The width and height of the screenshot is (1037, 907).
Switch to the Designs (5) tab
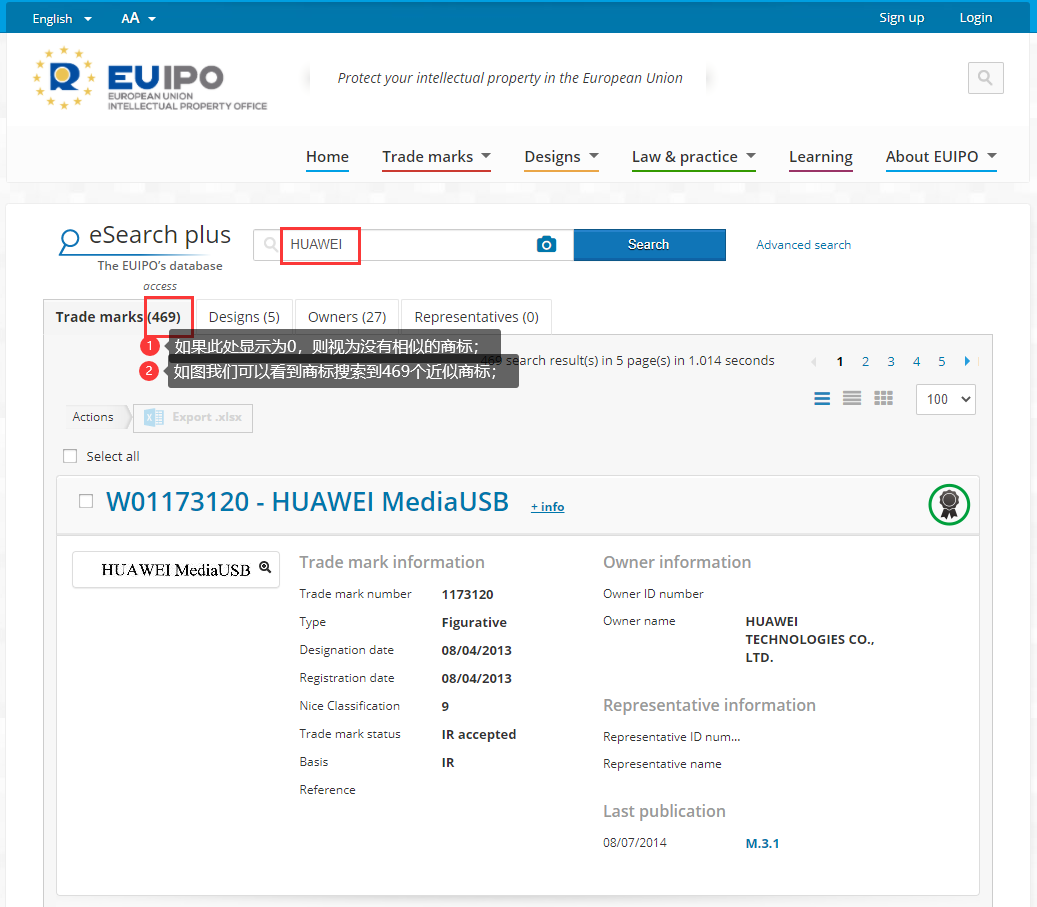(244, 317)
